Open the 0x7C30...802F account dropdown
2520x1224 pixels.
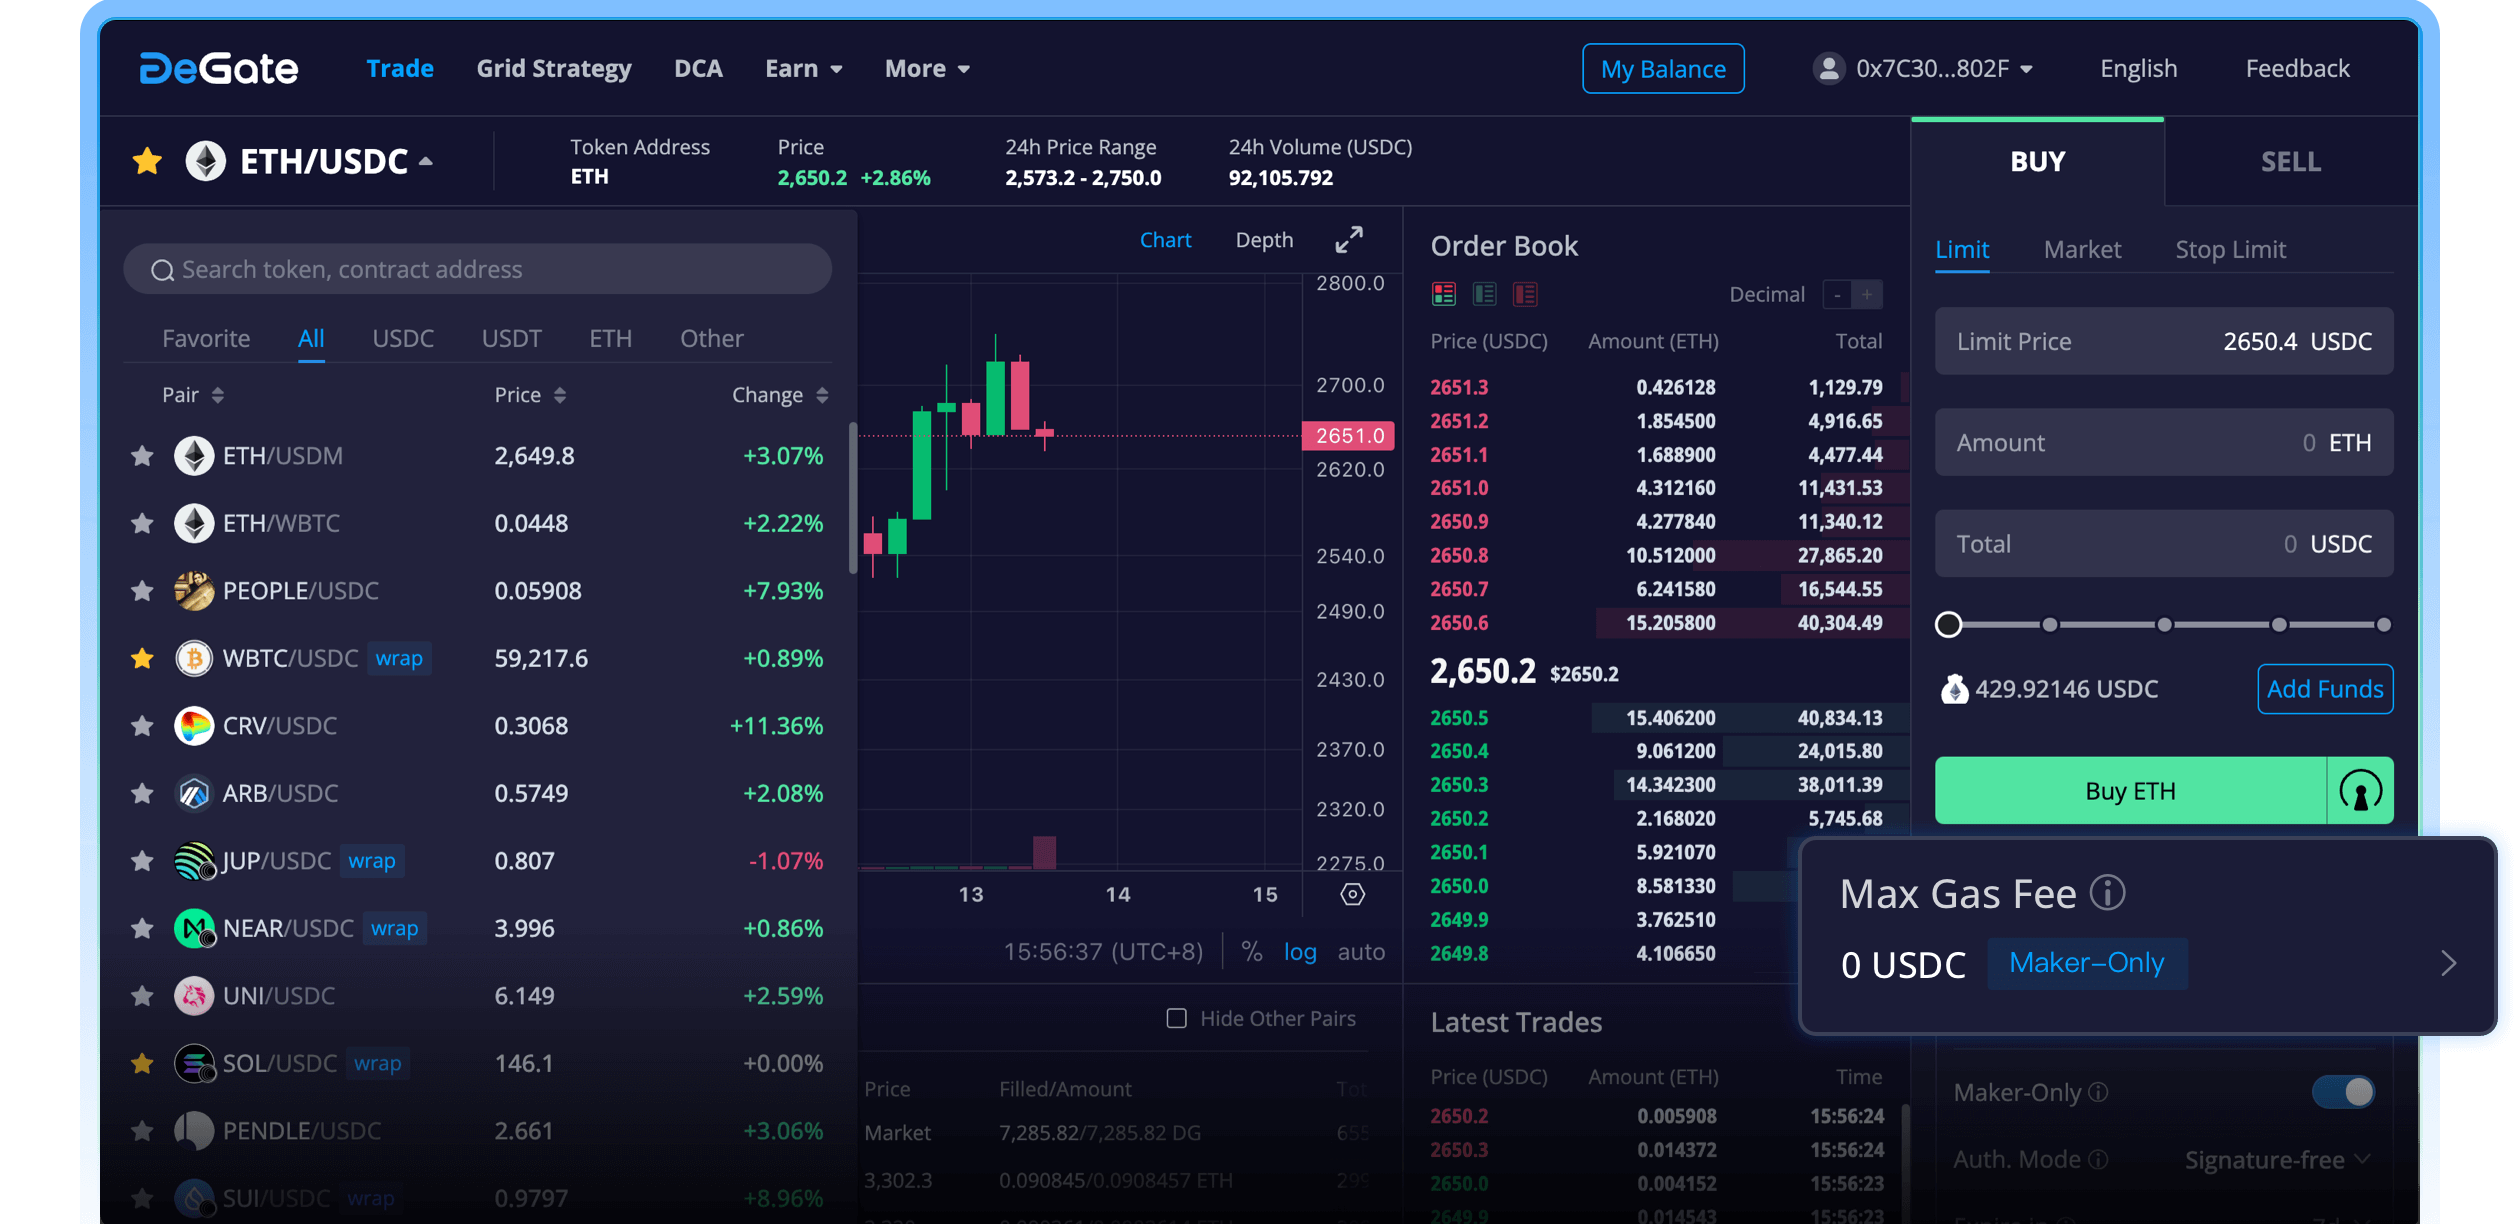(x=1944, y=68)
